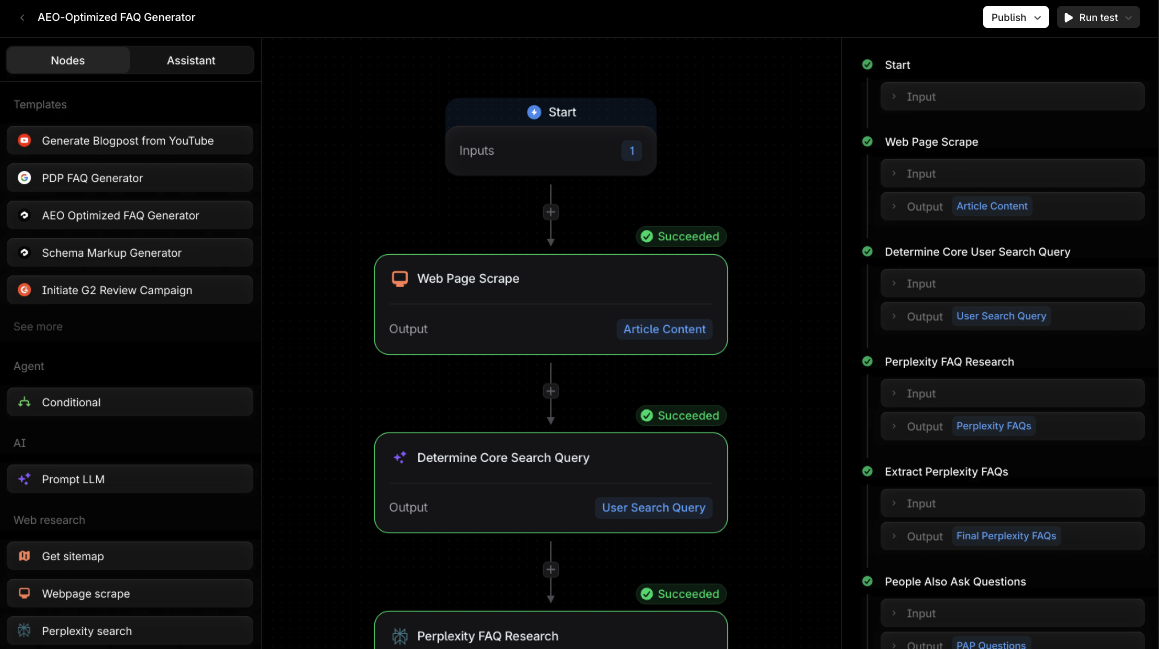Click the Get sitemap map icon
The image size is (1159, 649).
tap(24, 556)
